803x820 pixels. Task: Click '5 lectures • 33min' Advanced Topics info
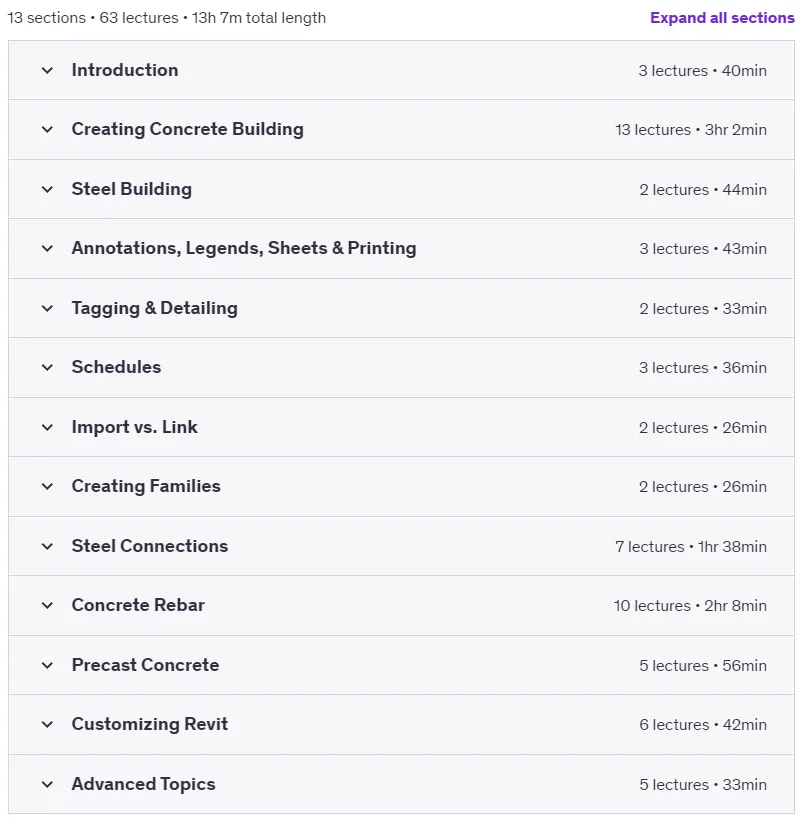703,784
